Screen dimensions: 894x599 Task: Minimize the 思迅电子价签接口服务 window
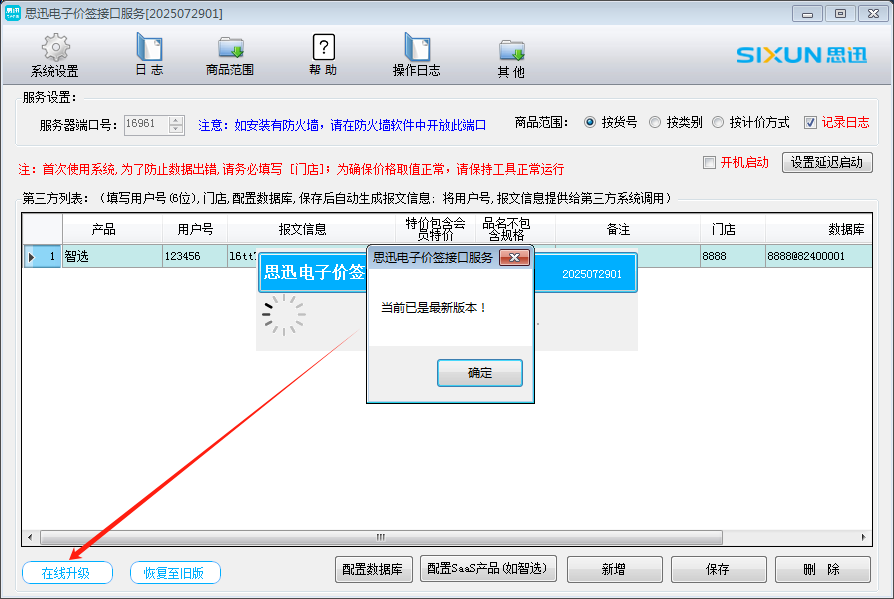[x=807, y=14]
